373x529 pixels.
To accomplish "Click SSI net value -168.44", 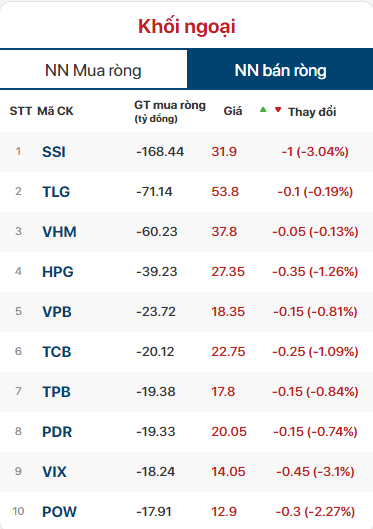I will 160,151.
